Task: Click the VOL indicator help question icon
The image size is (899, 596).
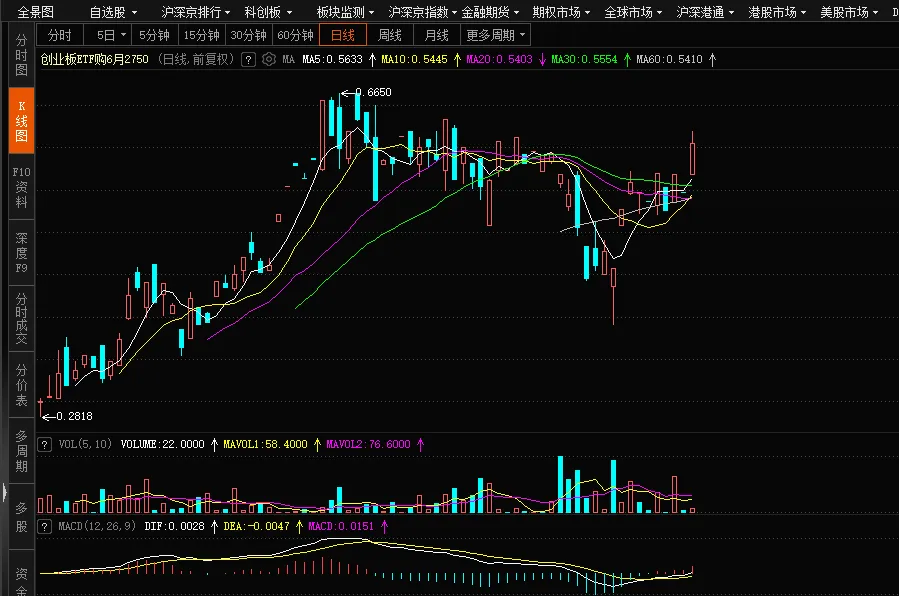Action: [x=44, y=445]
